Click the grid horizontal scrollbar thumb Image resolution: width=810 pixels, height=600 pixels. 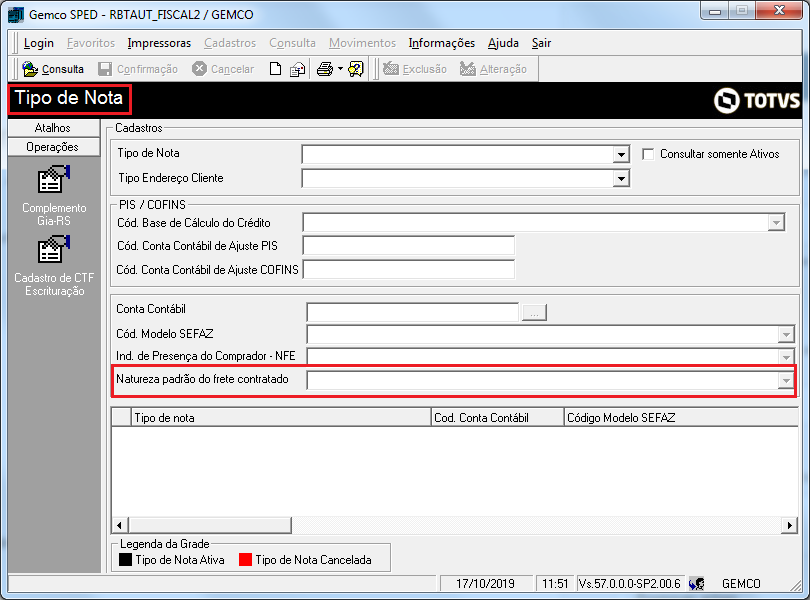pos(210,526)
